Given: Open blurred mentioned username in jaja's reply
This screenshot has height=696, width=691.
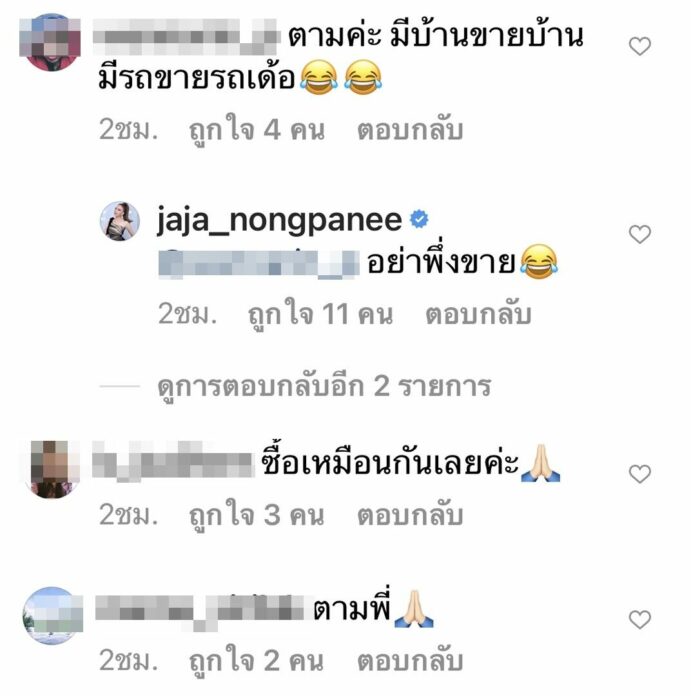Looking at the screenshot, I should tap(259, 265).
